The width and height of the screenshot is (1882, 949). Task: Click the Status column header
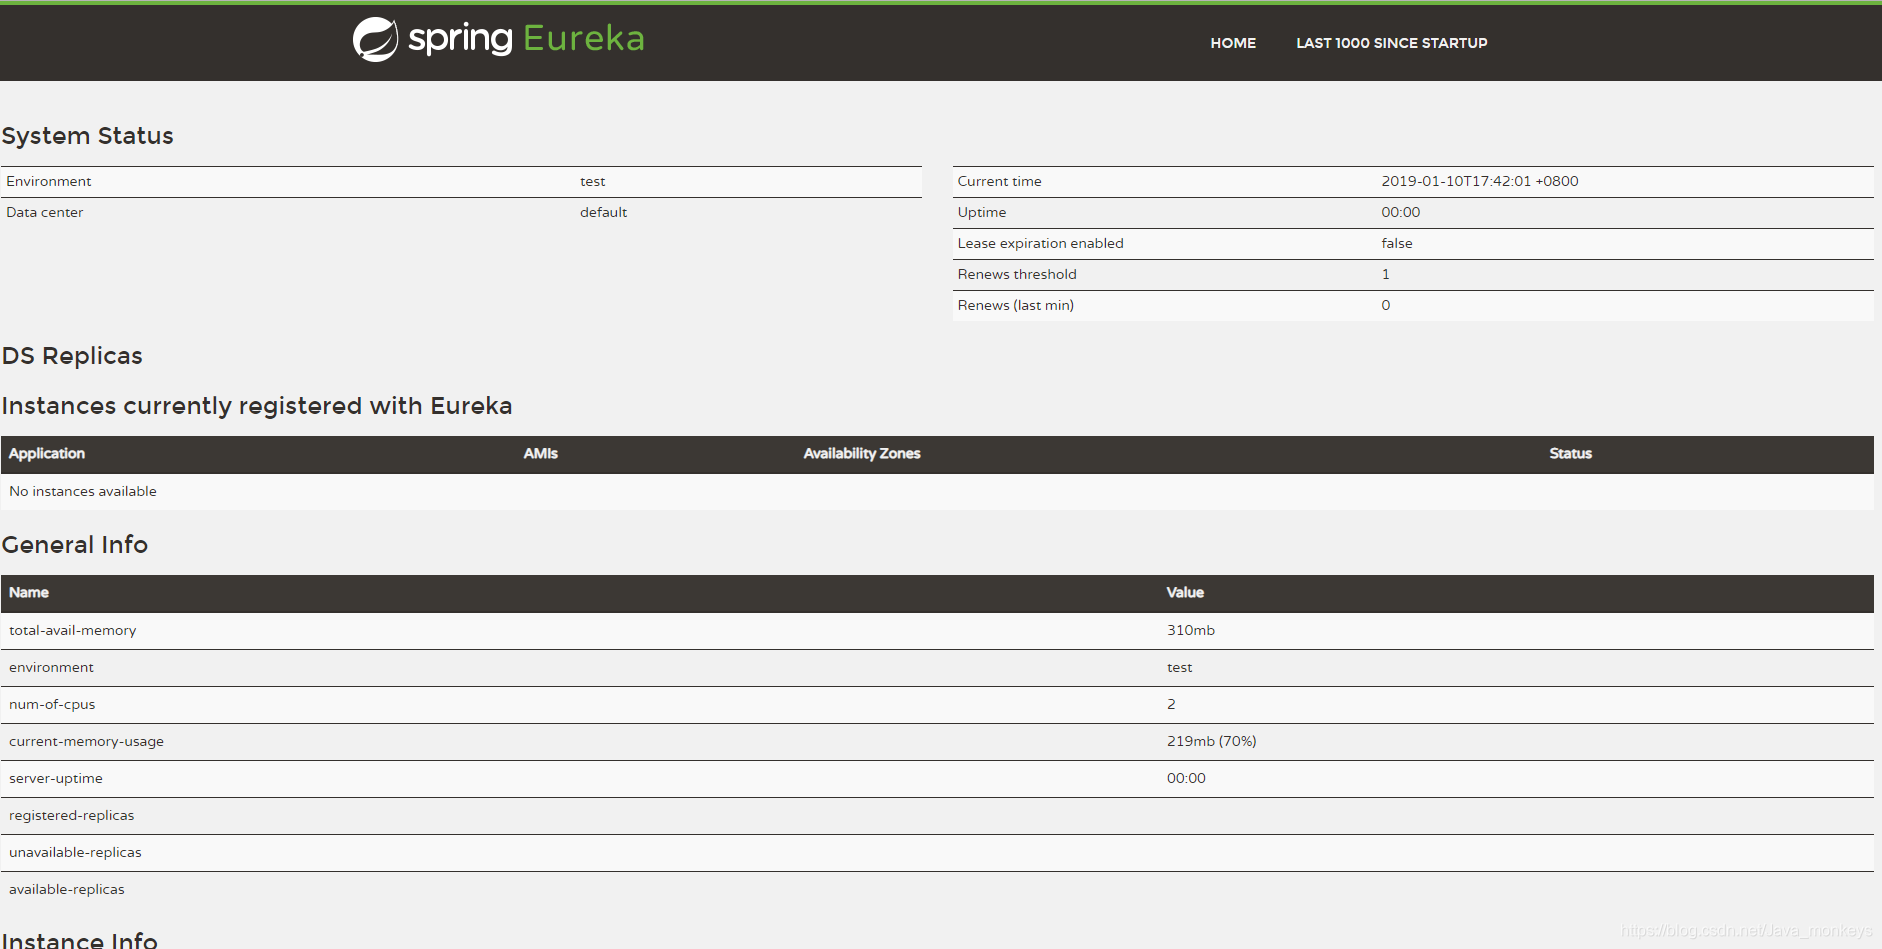tap(1570, 454)
